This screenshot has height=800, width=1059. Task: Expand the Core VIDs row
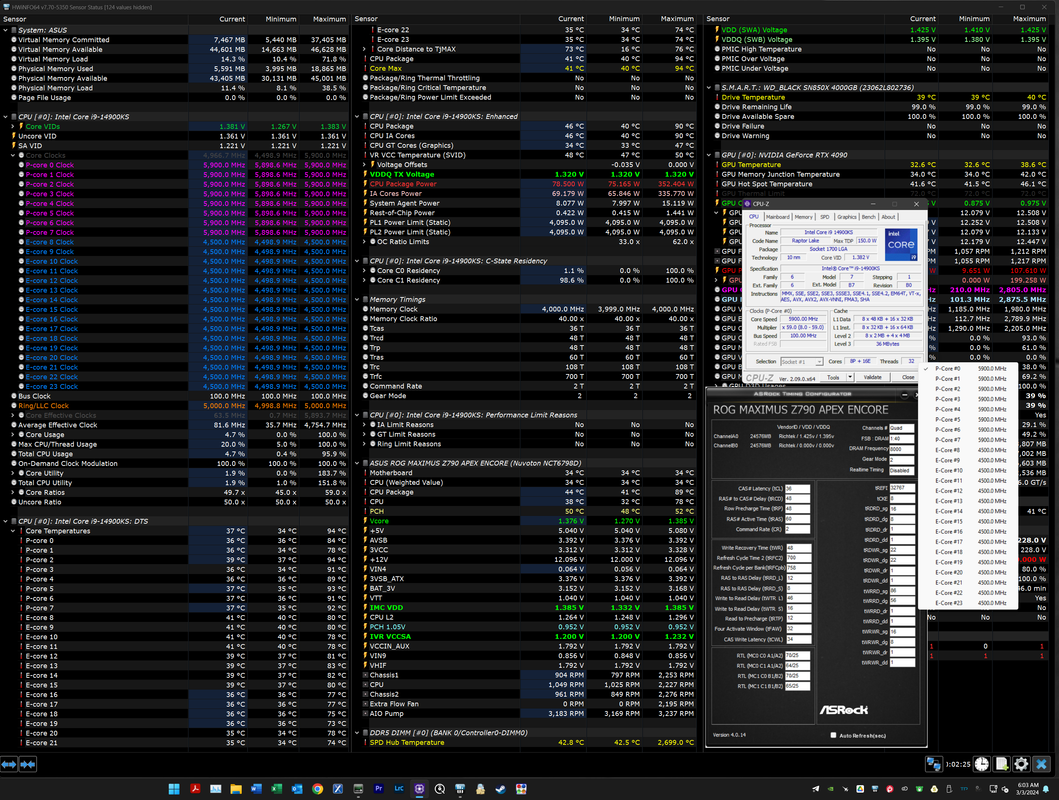13,126
